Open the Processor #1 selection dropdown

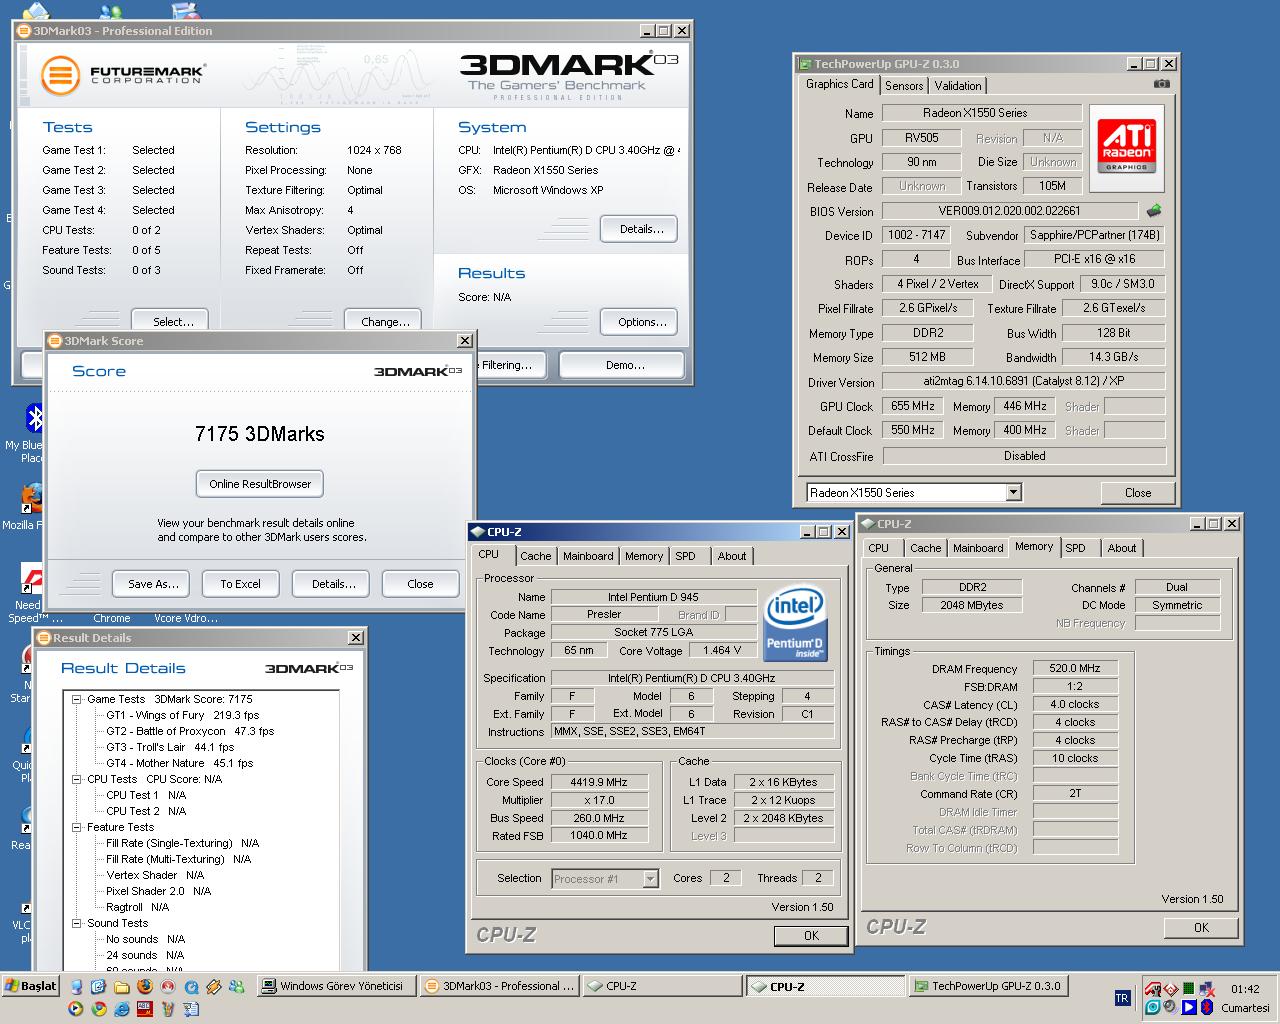pyautogui.click(x=650, y=879)
